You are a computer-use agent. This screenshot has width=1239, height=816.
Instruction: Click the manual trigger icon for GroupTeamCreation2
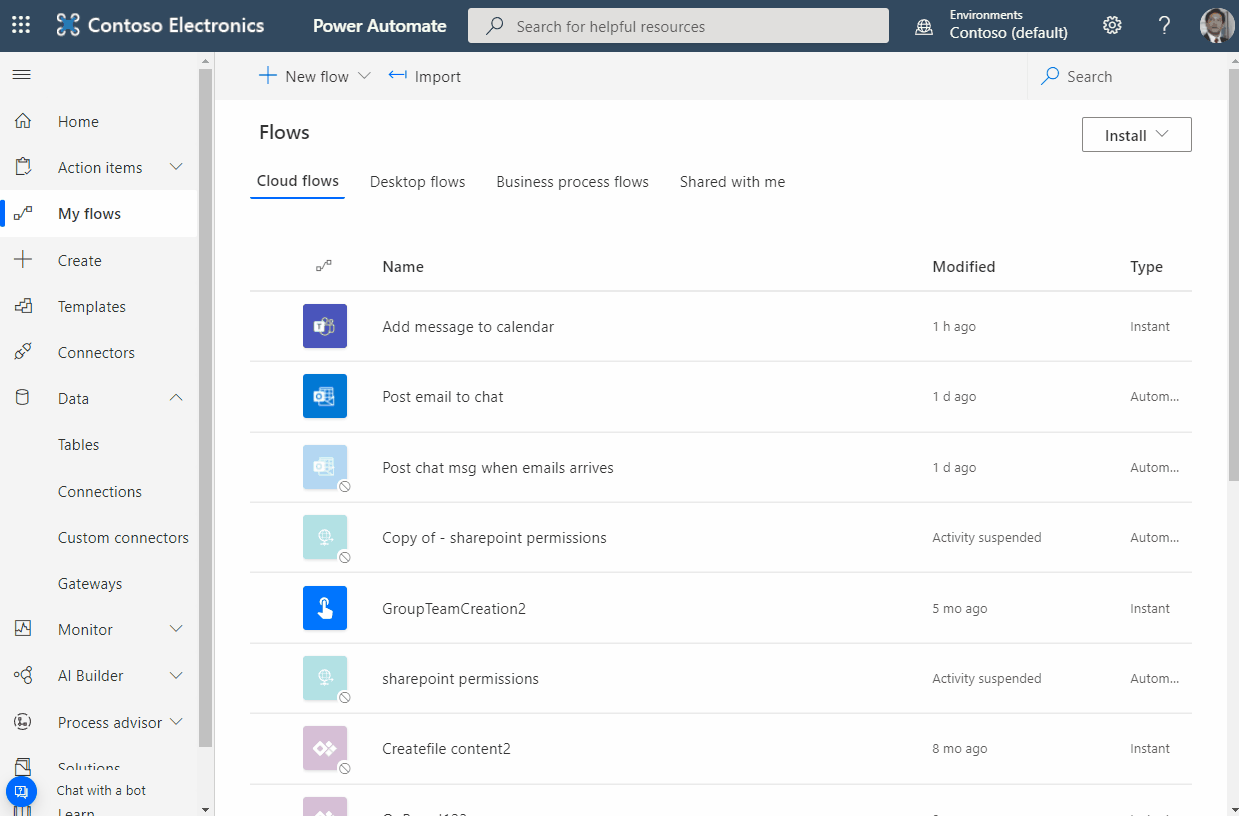point(325,608)
